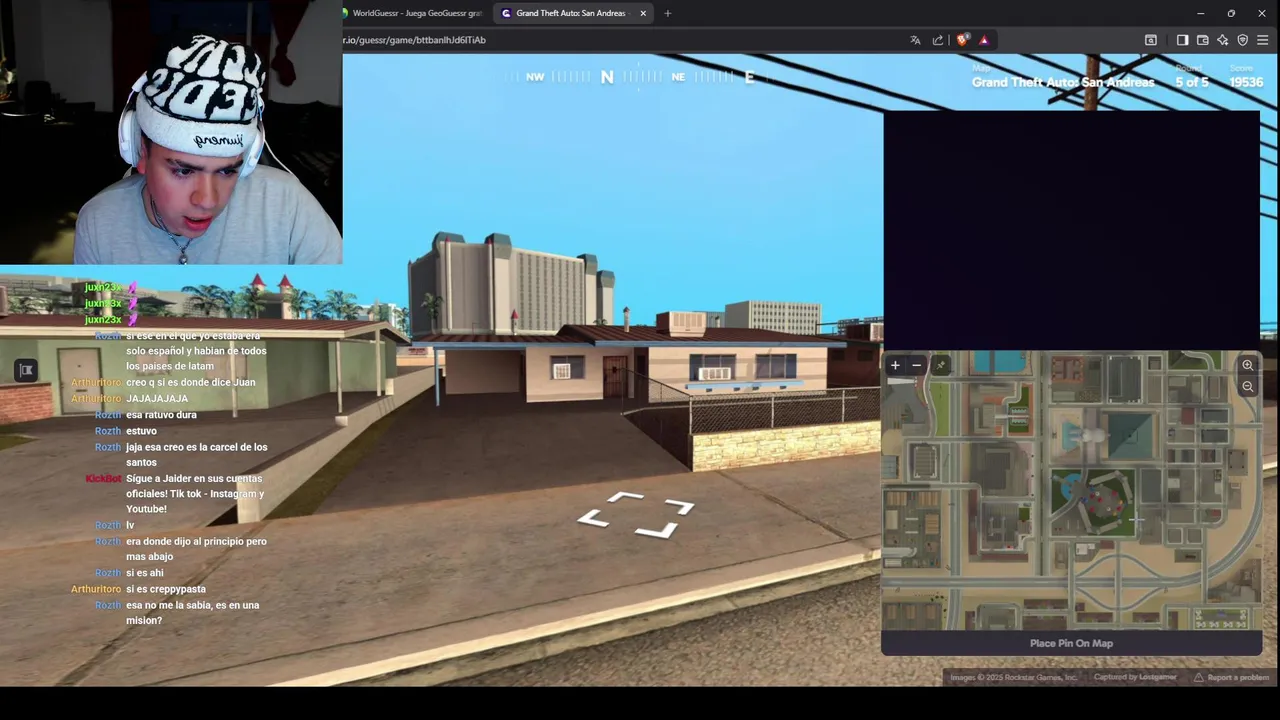
Task: Click the score value 19536
Action: click(x=1246, y=82)
